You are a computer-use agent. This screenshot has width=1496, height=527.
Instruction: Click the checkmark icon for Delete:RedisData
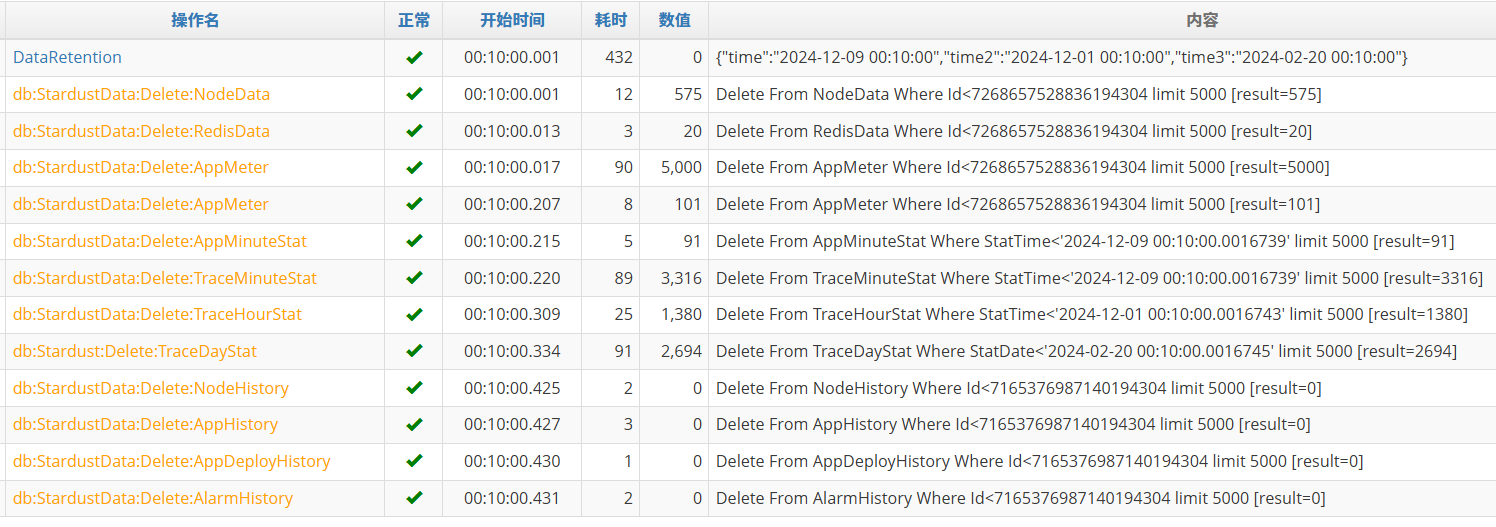click(414, 131)
